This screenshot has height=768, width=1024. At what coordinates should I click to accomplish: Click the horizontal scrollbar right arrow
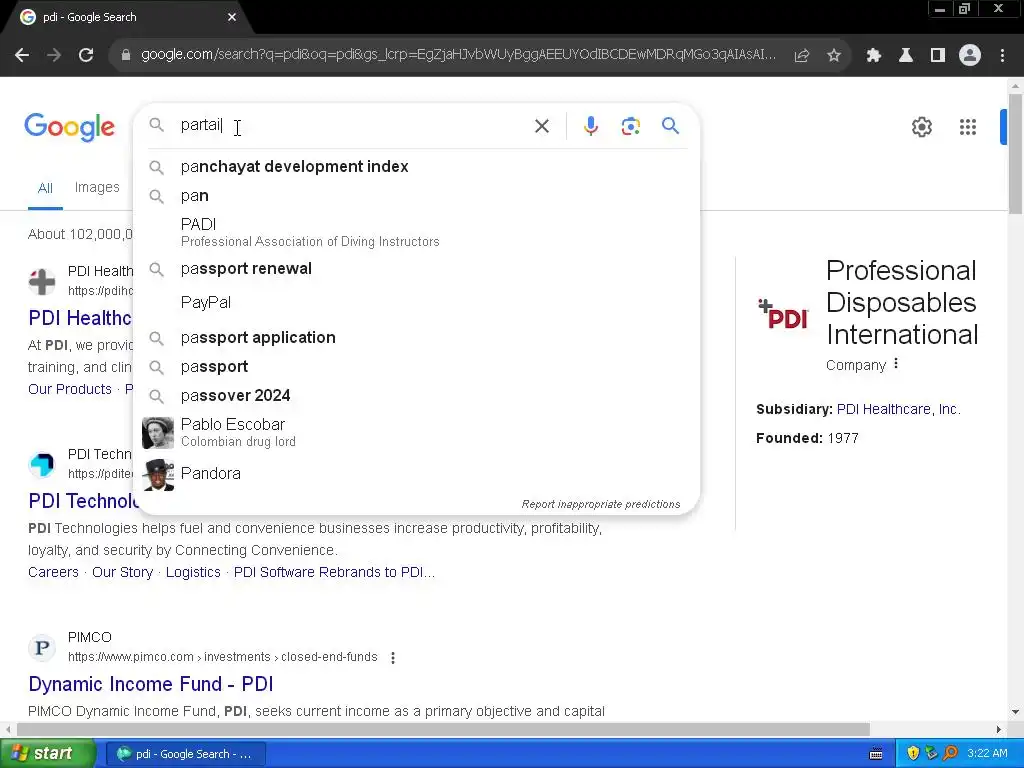(x=998, y=729)
